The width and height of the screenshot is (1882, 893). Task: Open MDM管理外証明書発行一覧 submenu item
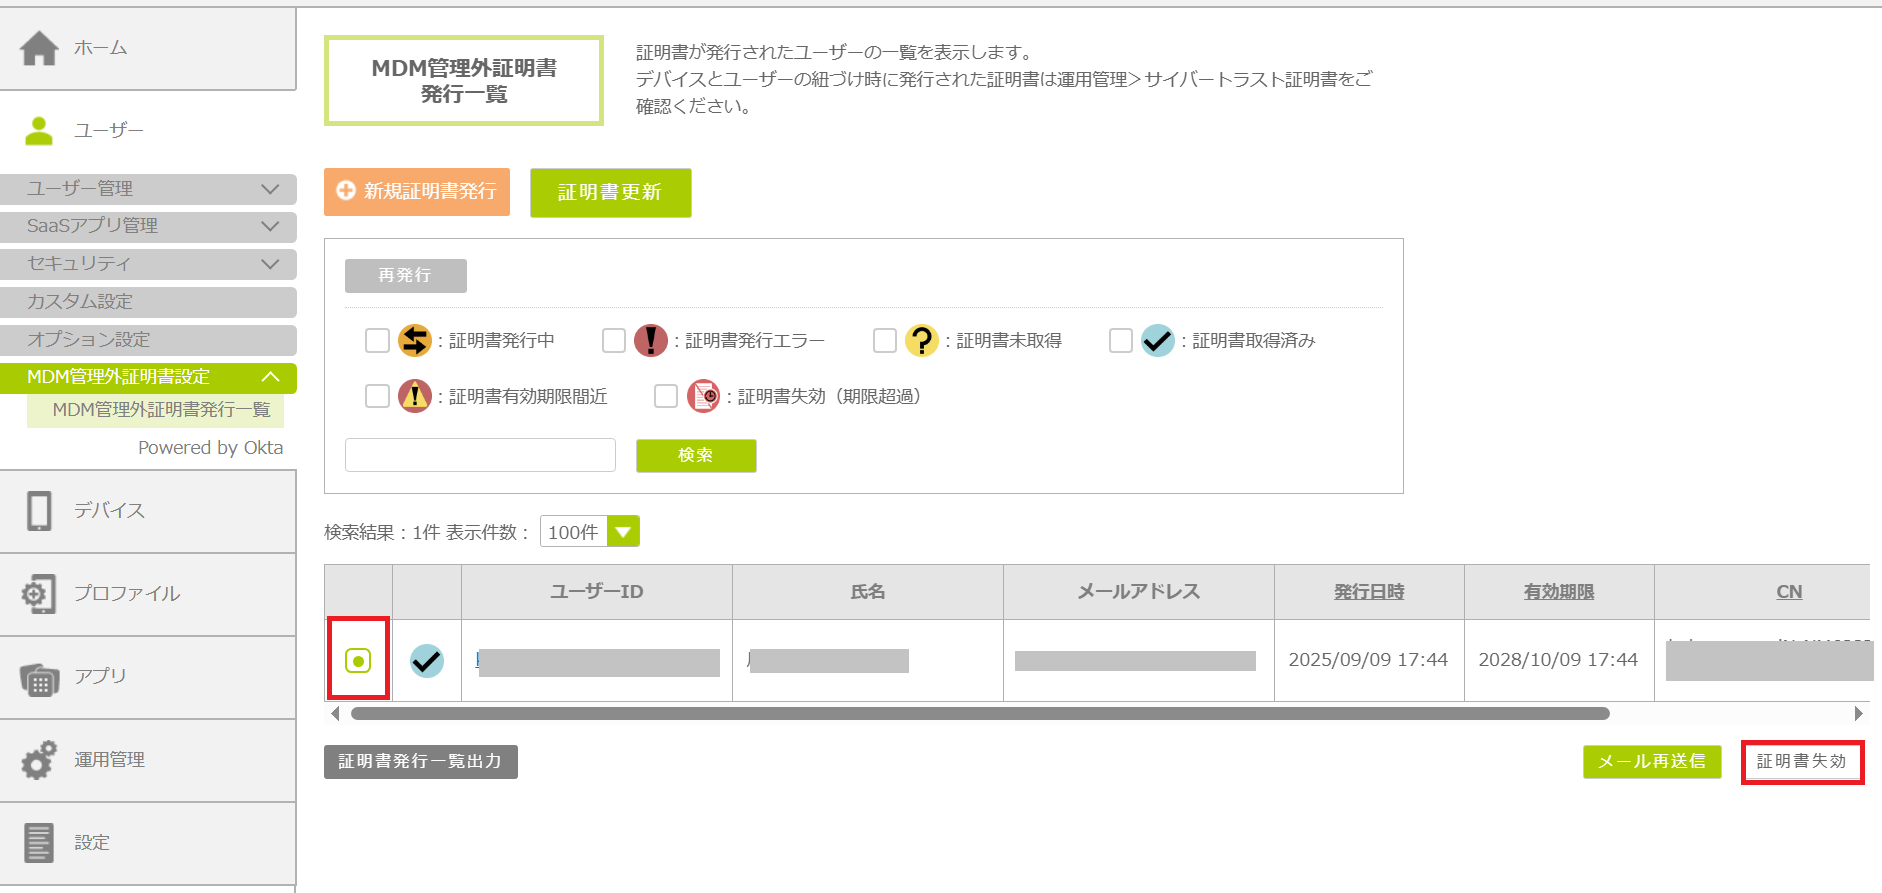[x=161, y=410]
